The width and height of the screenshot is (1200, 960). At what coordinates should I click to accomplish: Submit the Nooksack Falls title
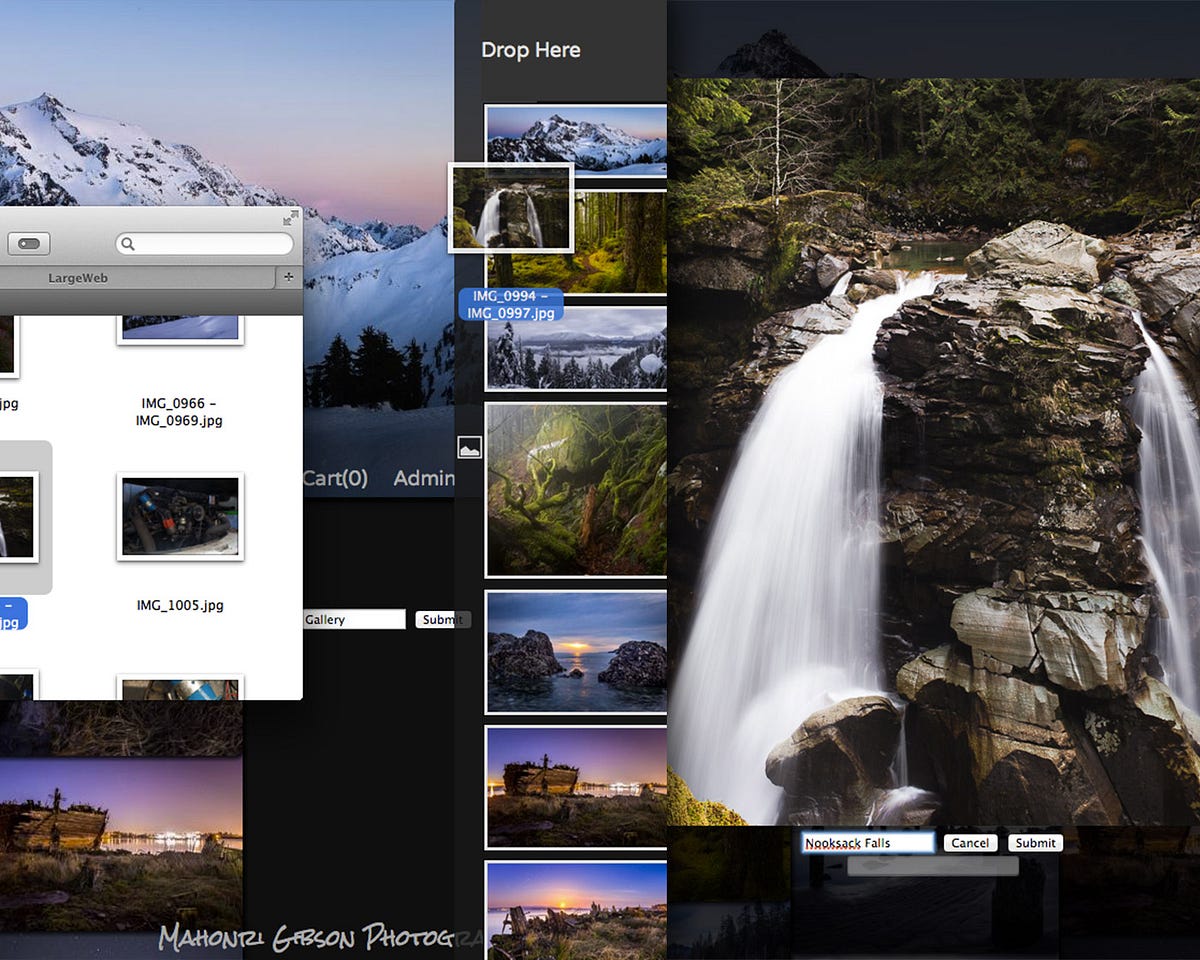pos(1035,843)
